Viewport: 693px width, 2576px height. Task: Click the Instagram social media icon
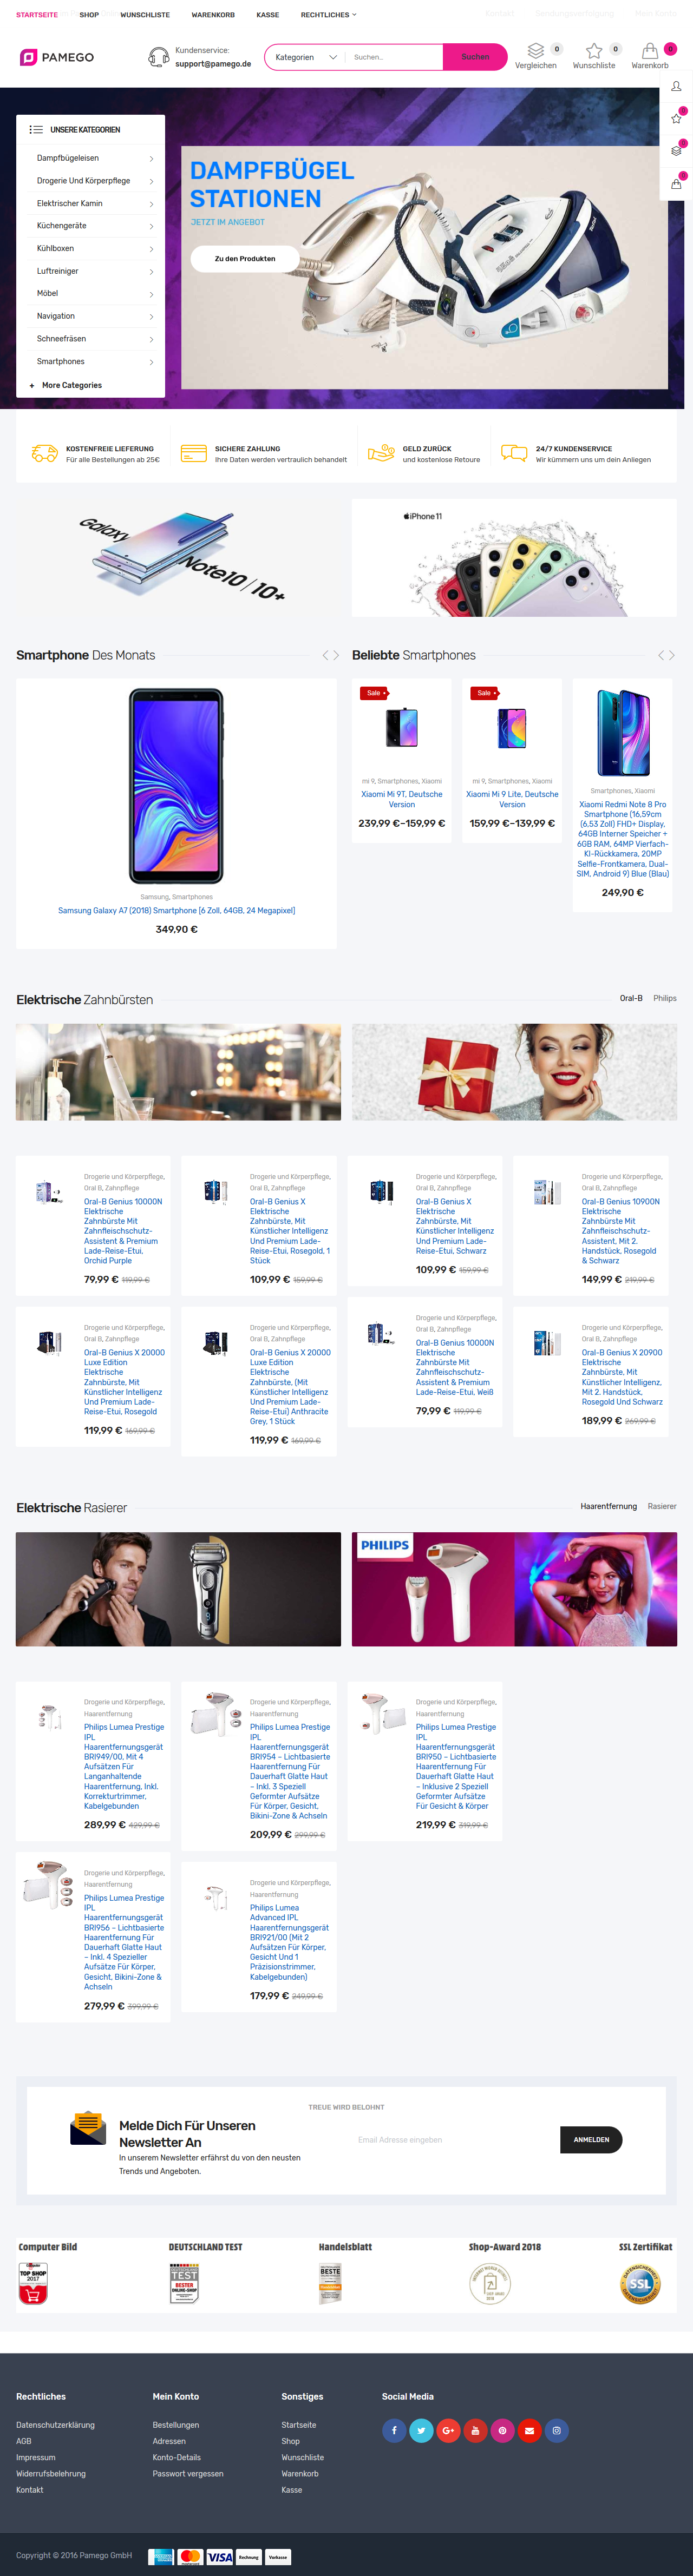click(556, 2430)
